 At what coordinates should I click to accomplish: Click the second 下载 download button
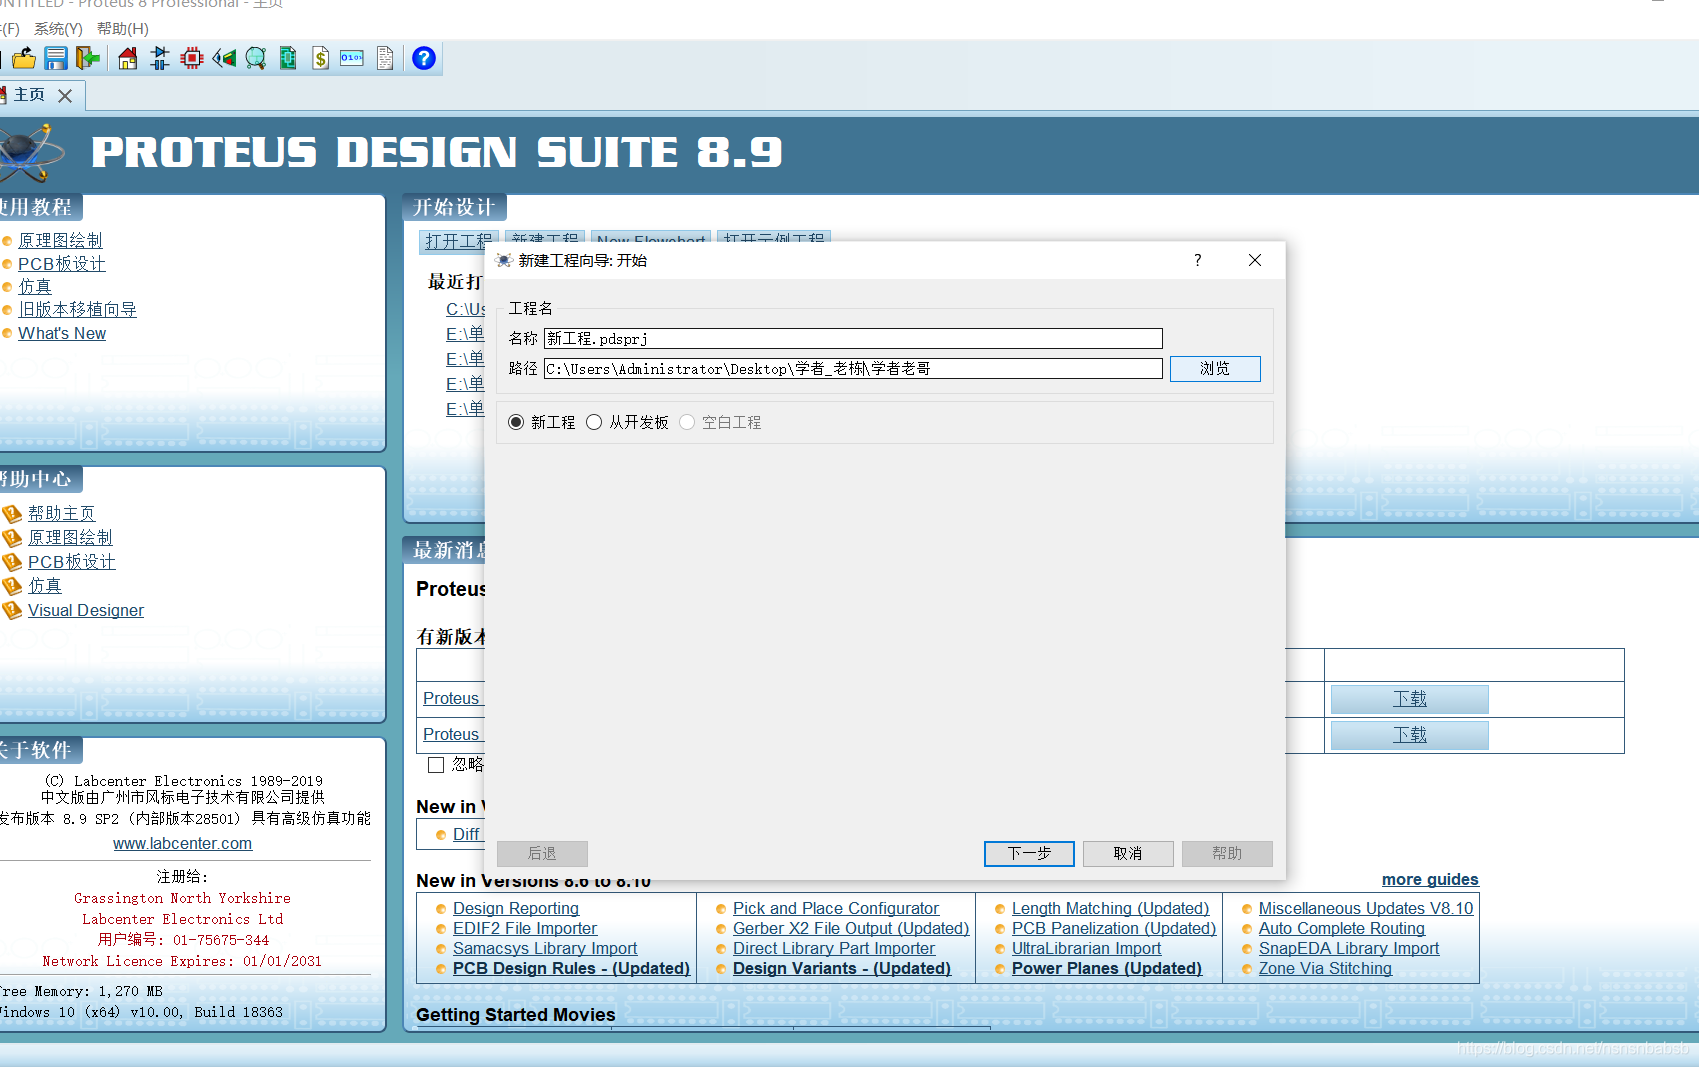click(1410, 735)
